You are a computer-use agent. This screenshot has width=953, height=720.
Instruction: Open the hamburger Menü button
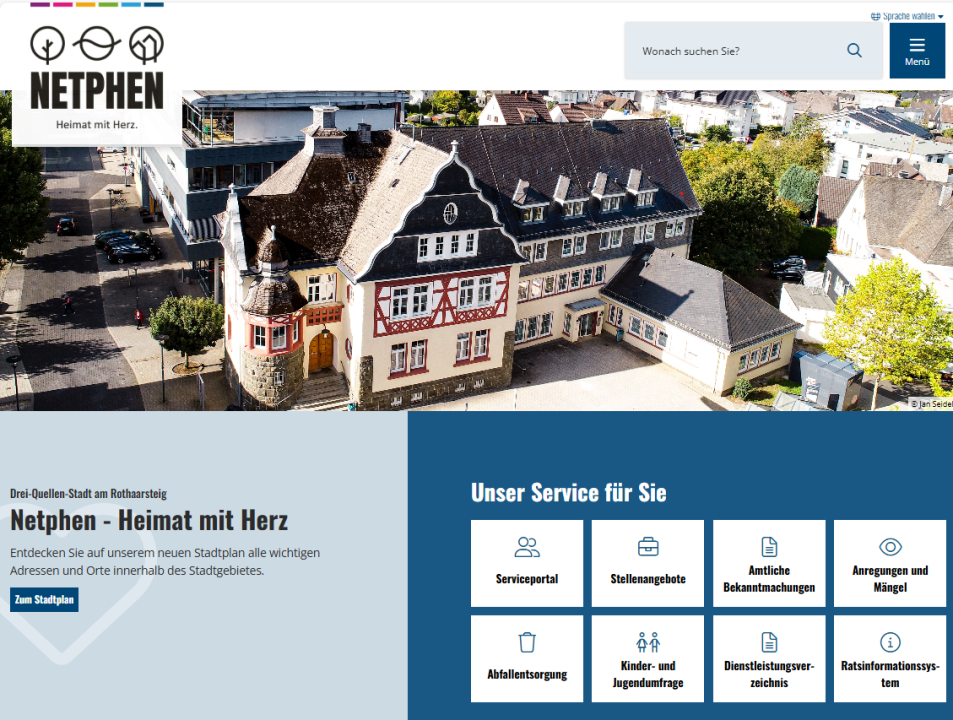pos(917,51)
